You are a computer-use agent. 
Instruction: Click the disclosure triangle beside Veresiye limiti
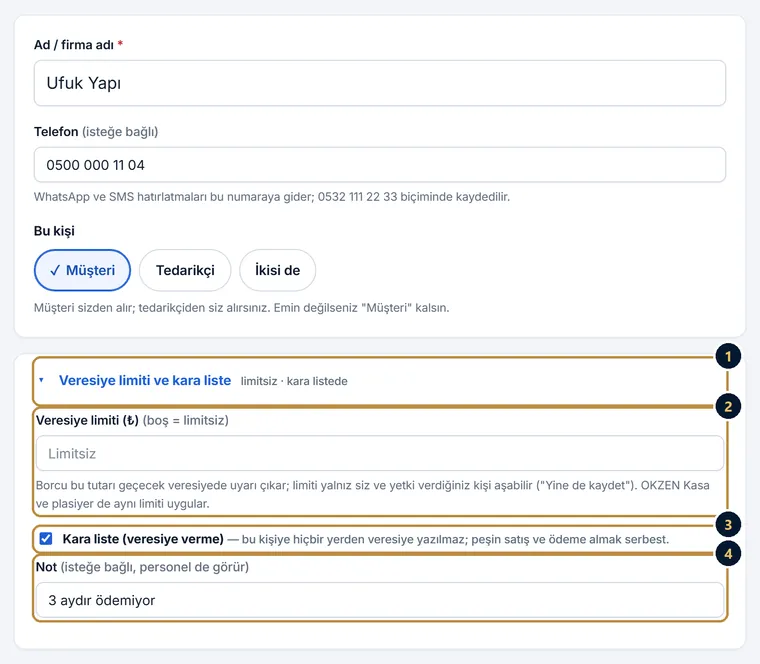[41, 380]
